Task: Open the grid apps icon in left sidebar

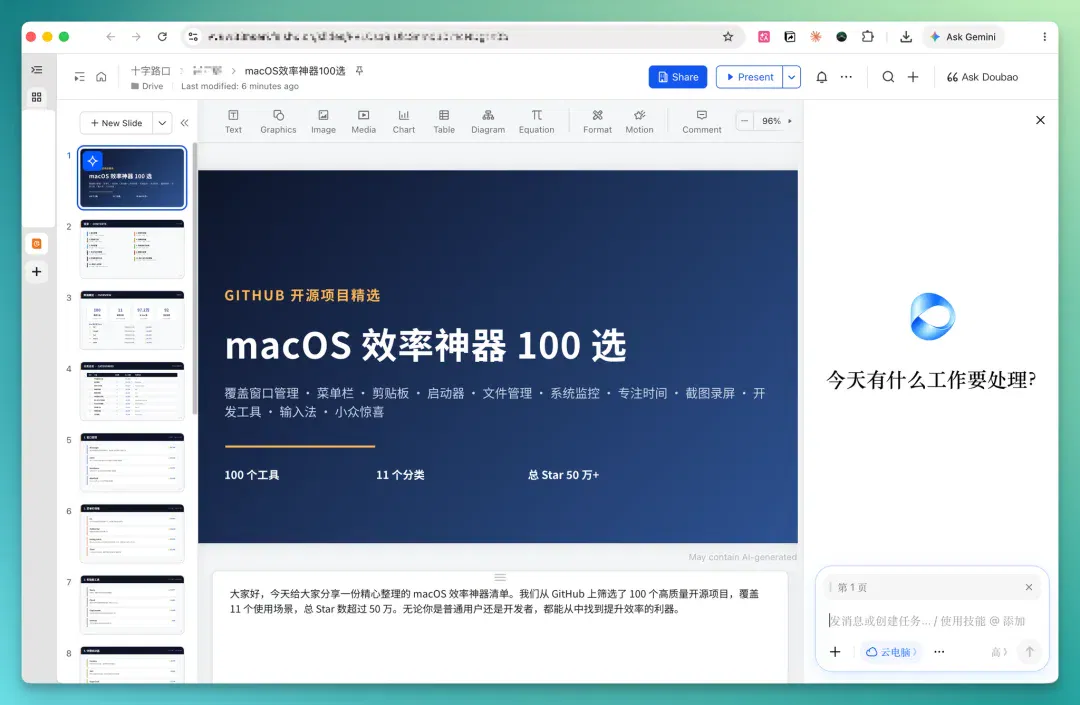Action: 37,97
